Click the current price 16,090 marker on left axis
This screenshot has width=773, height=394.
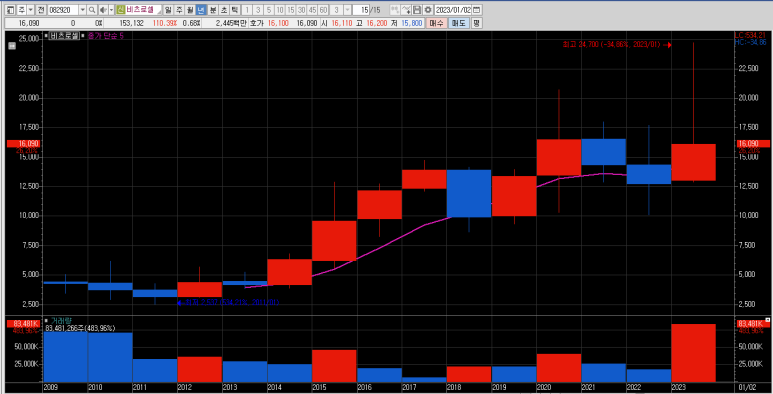23,143
